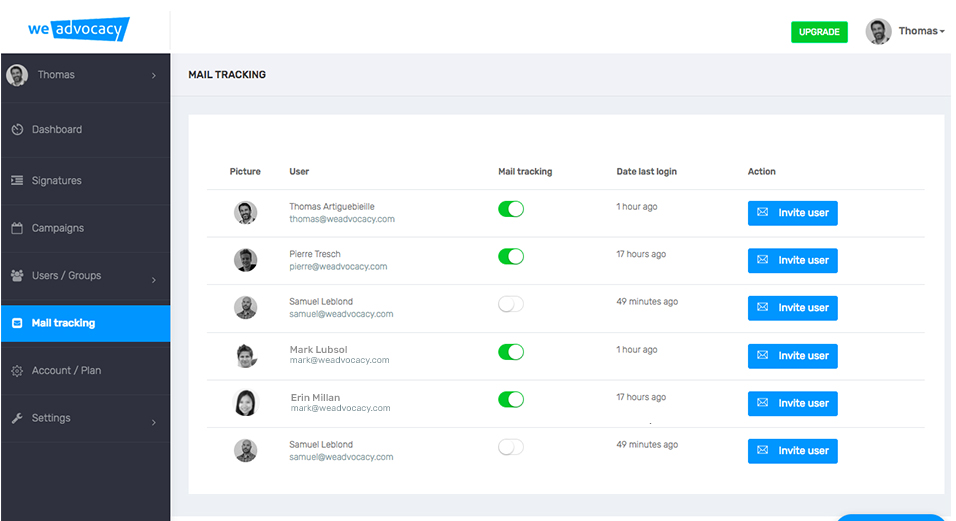Expand the Users / Groups submenu arrow
Screen dimensions: 956x521
pos(154,280)
